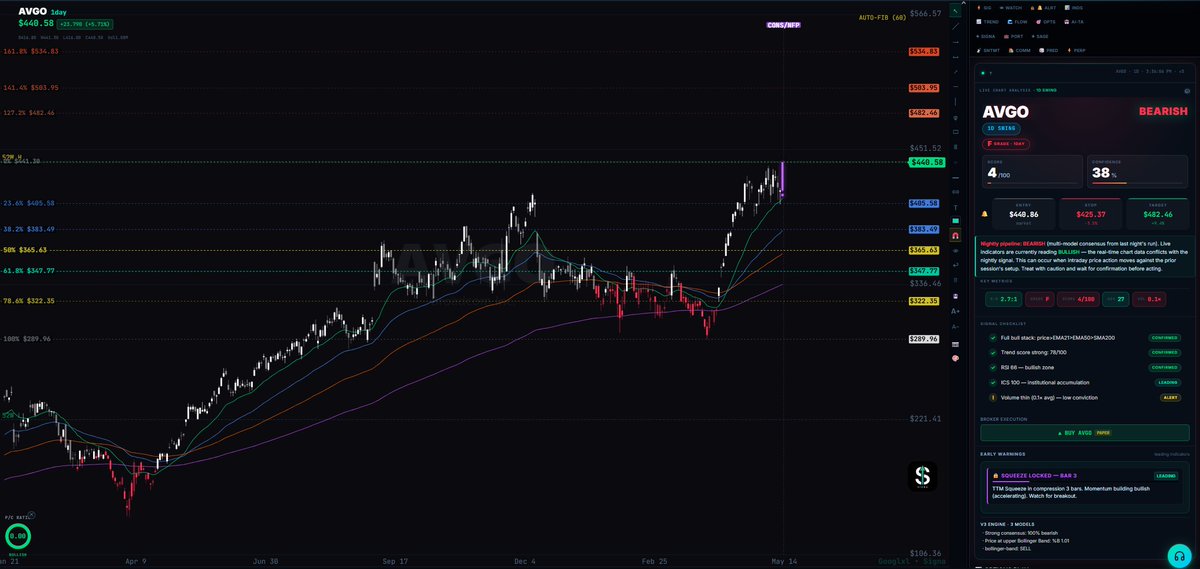Click the BUY AVGO paper button
This screenshot has height=569, width=1200.
pos(1085,433)
